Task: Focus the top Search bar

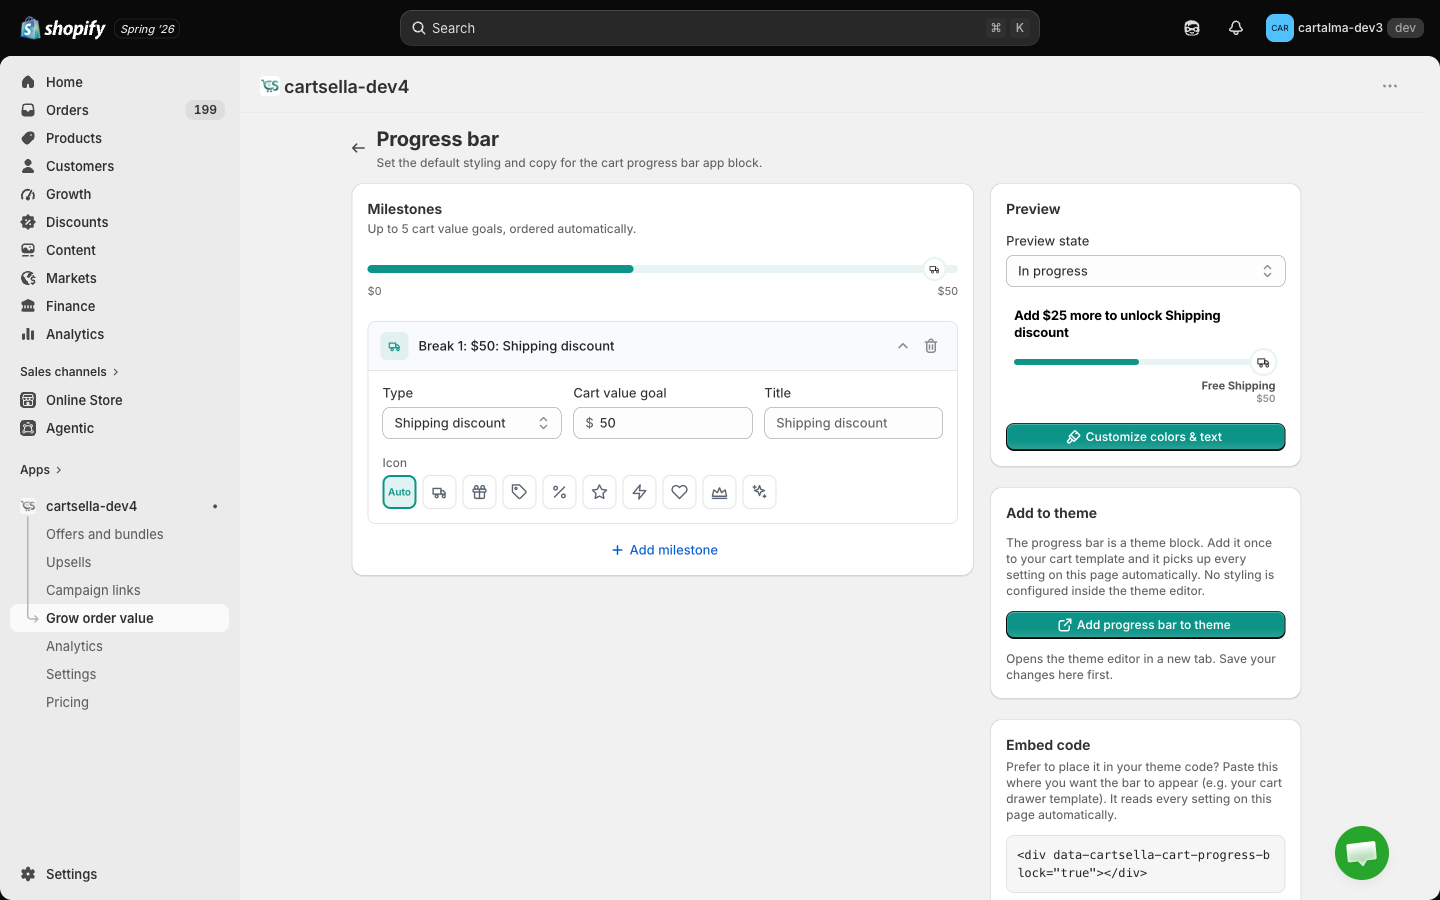Action: coord(720,28)
